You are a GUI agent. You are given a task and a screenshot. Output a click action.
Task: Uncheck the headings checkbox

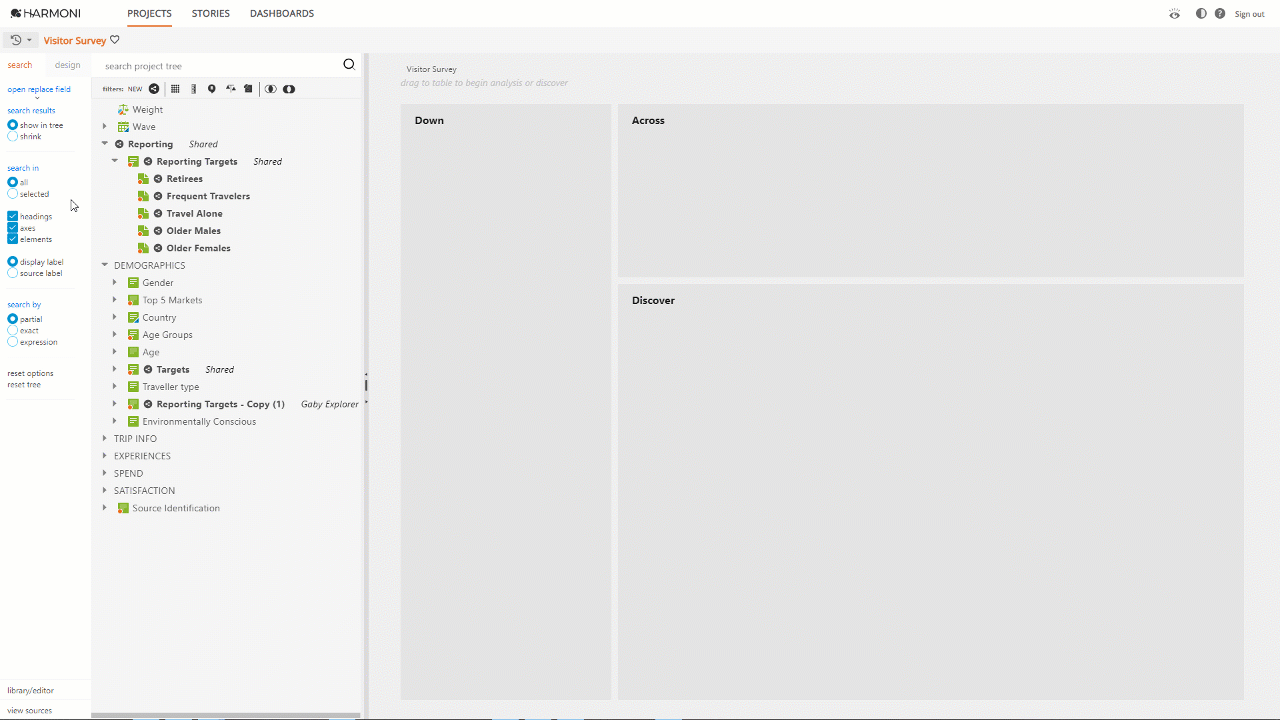pos(13,216)
